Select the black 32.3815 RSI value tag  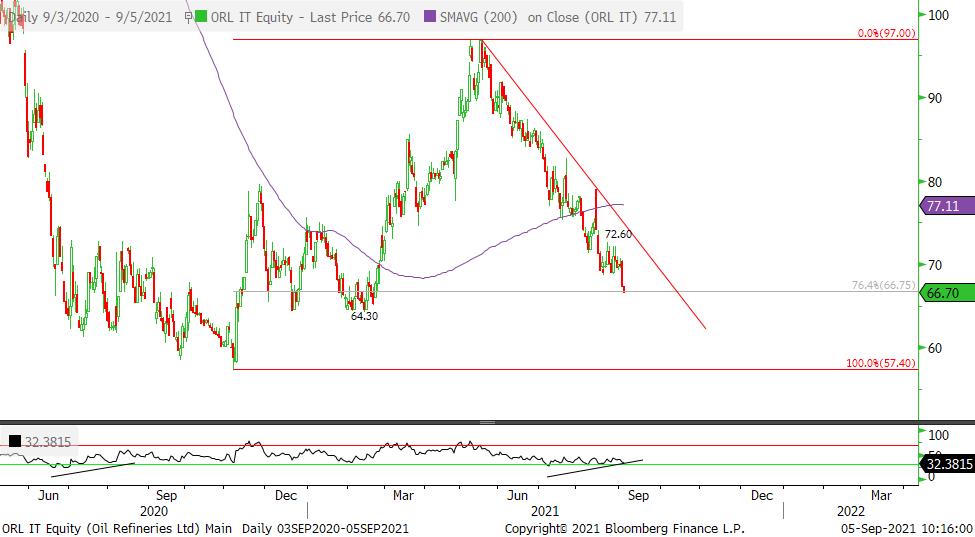click(x=946, y=464)
